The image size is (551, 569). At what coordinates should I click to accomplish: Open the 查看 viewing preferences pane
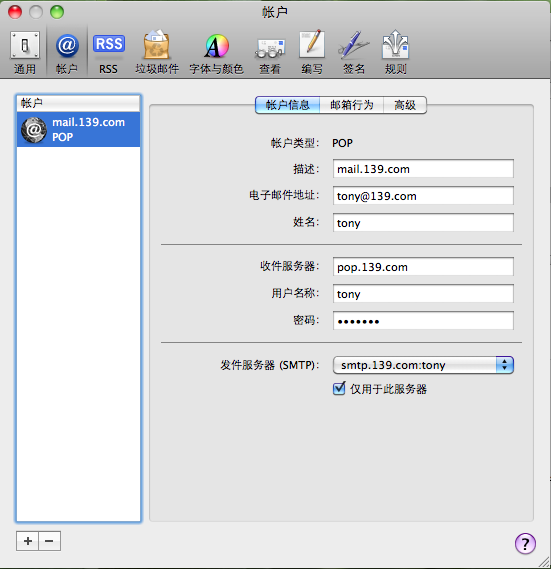270,52
